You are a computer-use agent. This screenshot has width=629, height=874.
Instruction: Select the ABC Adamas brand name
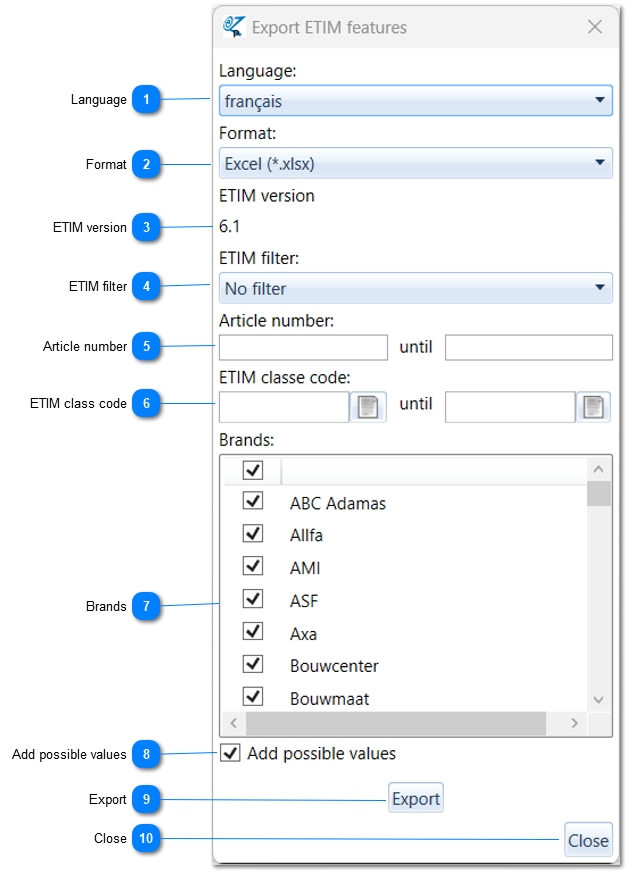coord(338,503)
